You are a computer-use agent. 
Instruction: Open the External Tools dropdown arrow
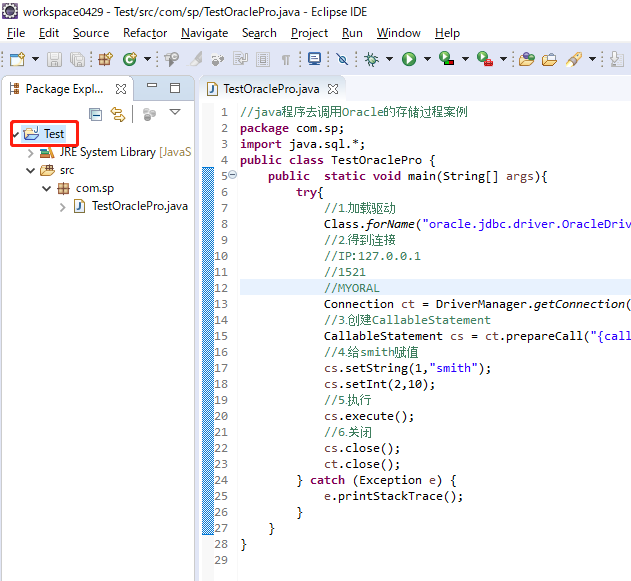503,59
